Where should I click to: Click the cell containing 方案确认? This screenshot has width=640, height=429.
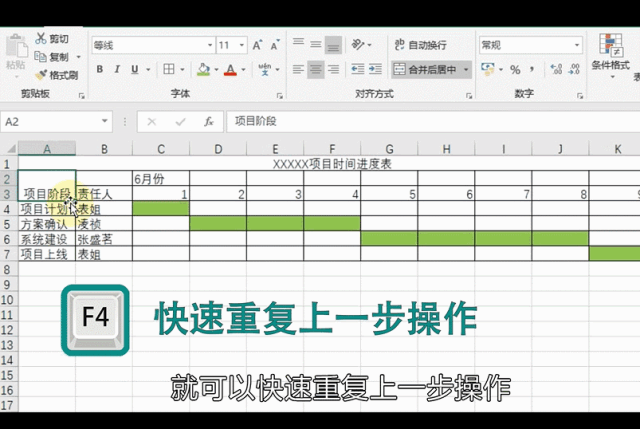pyautogui.click(x=47, y=224)
